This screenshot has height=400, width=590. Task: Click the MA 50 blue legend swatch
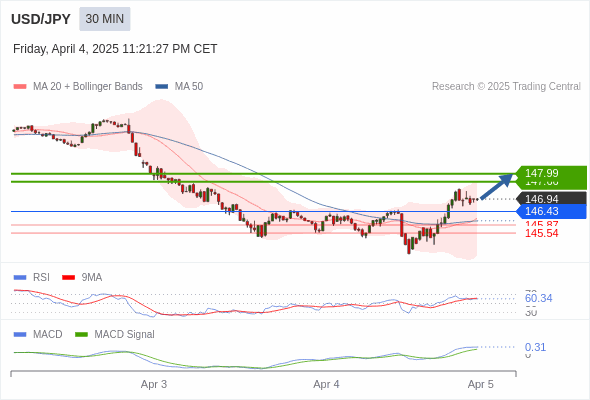click(x=162, y=87)
